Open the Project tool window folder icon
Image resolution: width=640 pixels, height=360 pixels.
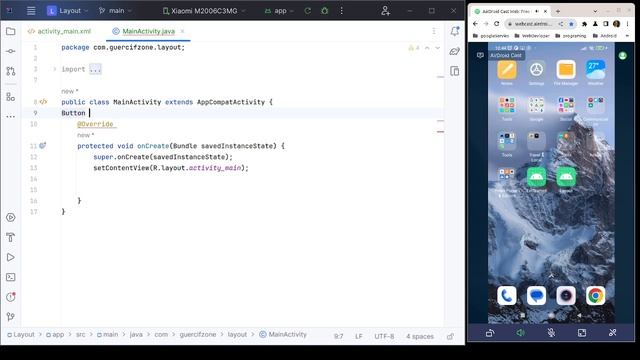(x=11, y=31)
